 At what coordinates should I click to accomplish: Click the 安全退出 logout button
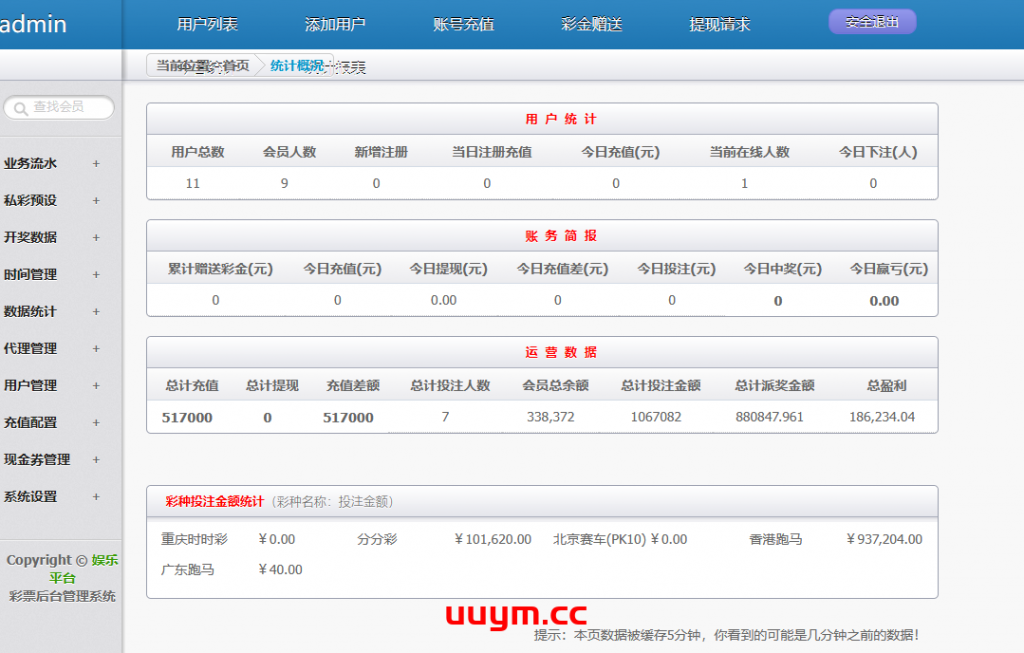[872, 22]
